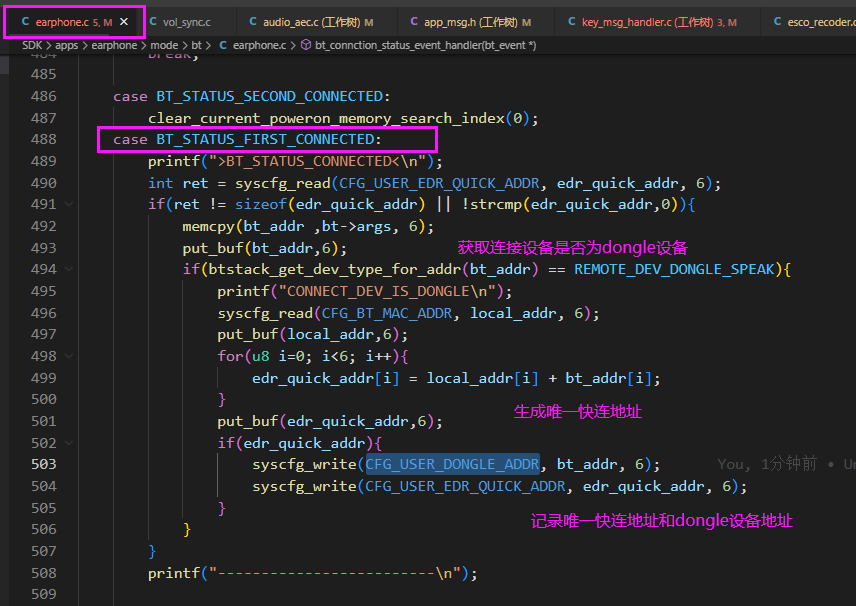Viewport: 856px width, 606px height.
Task: Click the "CONNECT_DEV_IS_DONGLE\n" string on line 495
Action: click(x=387, y=292)
